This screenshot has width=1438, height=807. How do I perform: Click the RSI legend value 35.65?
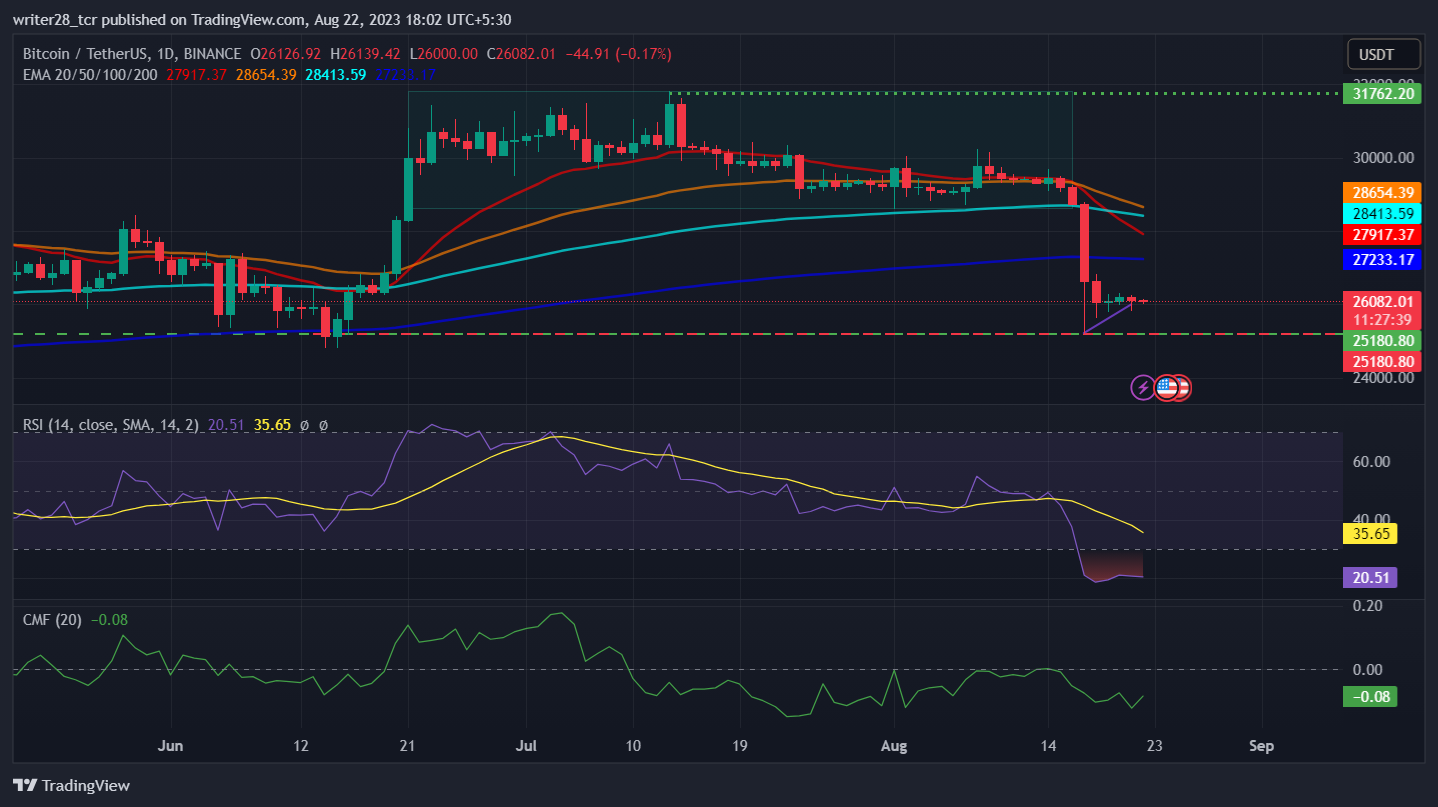pos(272,425)
